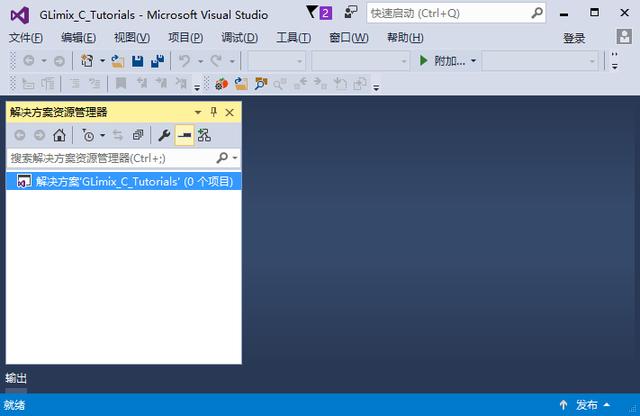This screenshot has width=640, height=416.
Task: Click the find in files toolbar icon
Action: [261, 84]
